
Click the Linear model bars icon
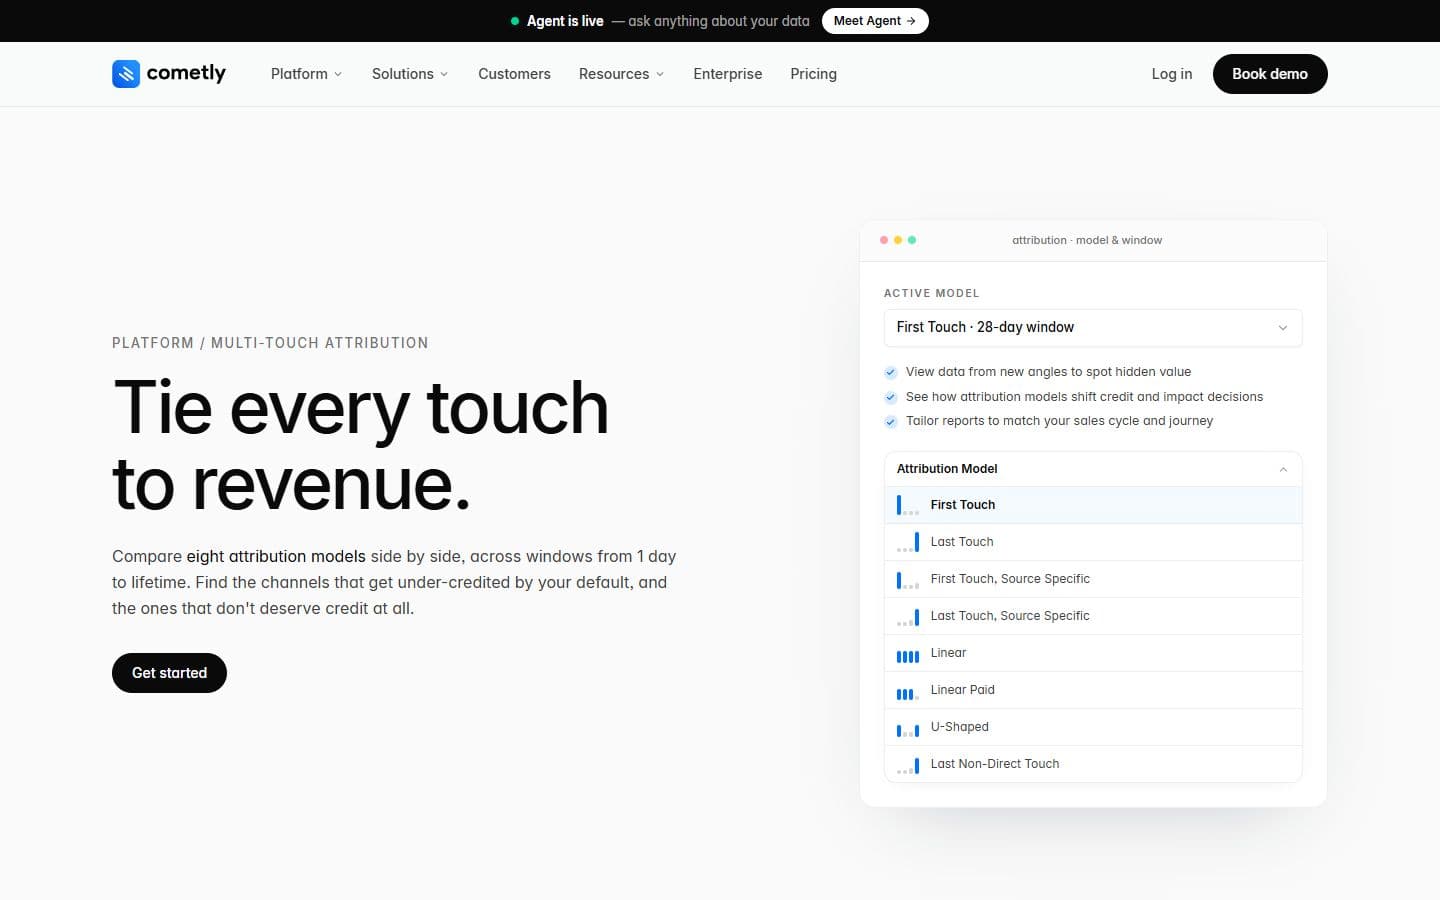point(908,656)
